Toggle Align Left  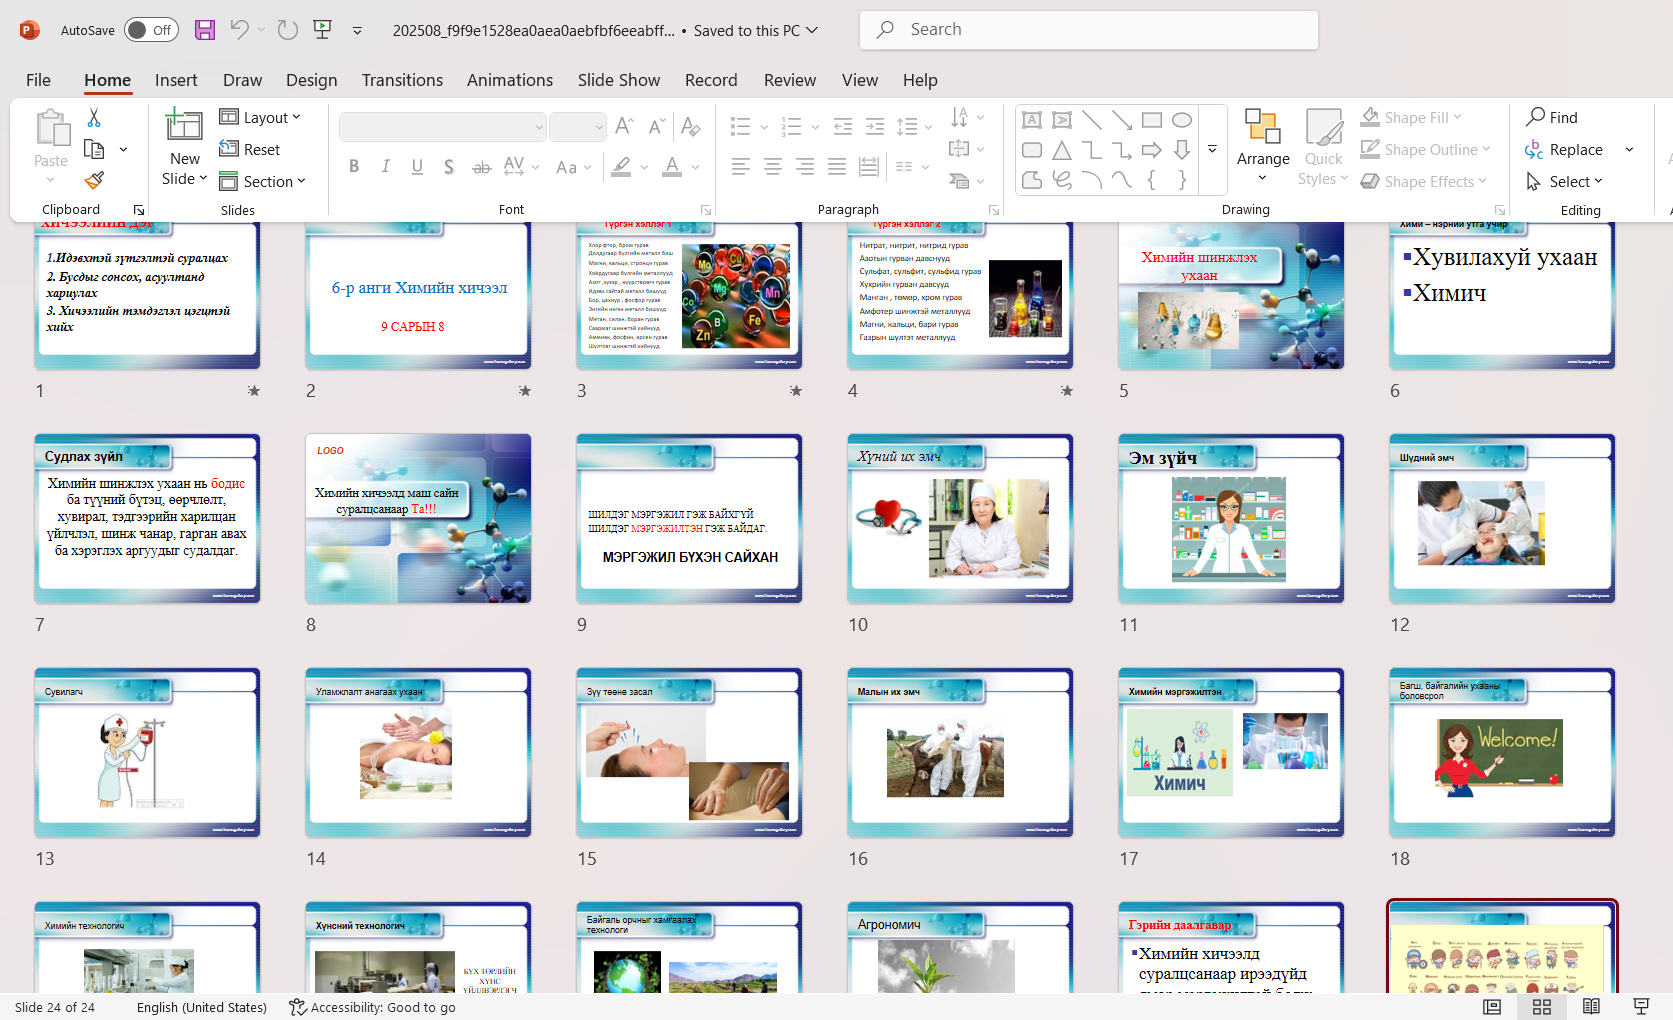click(x=741, y=167)
